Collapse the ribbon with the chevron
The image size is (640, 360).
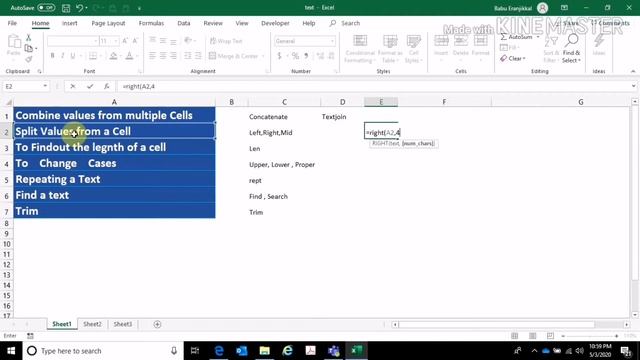pos(633,71)
